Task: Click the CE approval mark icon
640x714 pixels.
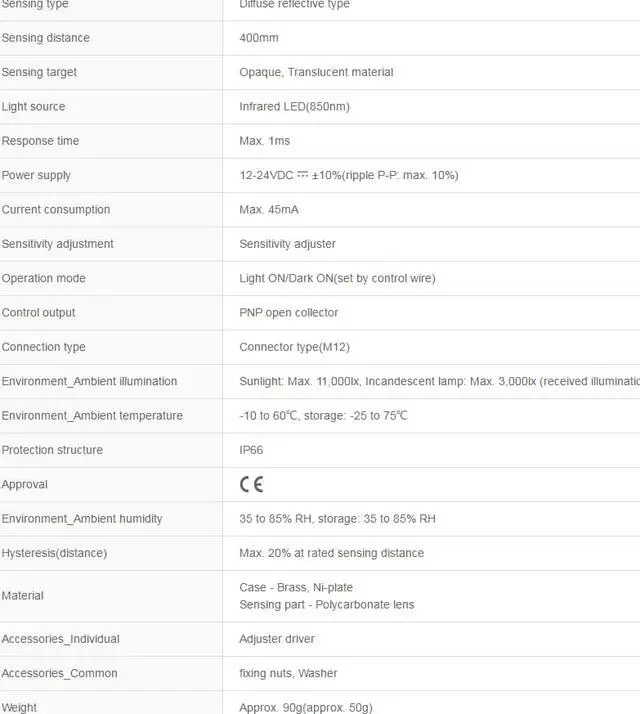Action: tap(251, 485)
